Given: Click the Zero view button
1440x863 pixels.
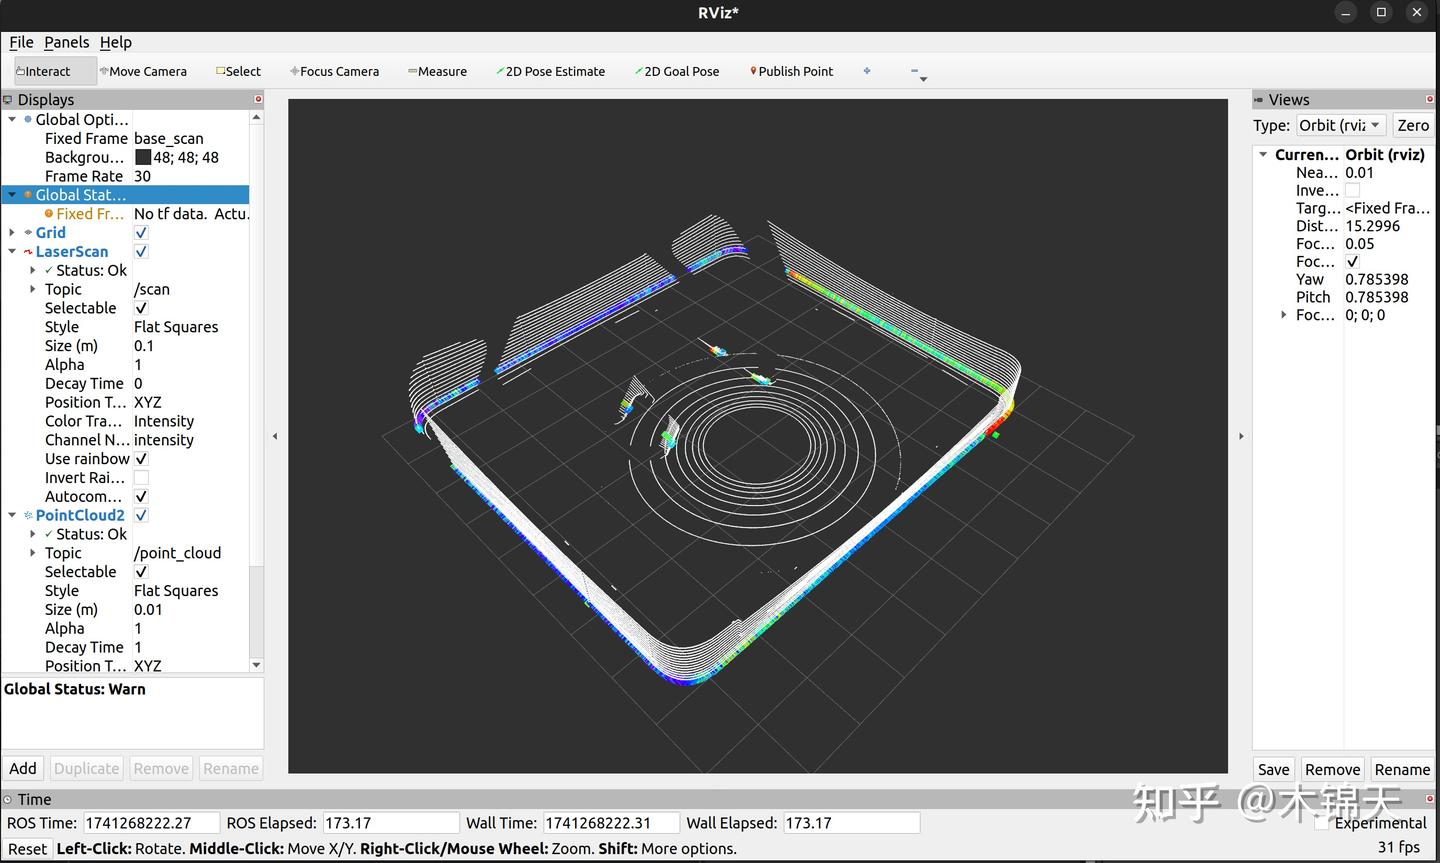Looking at the screenshot, I should pos(1413,125).
